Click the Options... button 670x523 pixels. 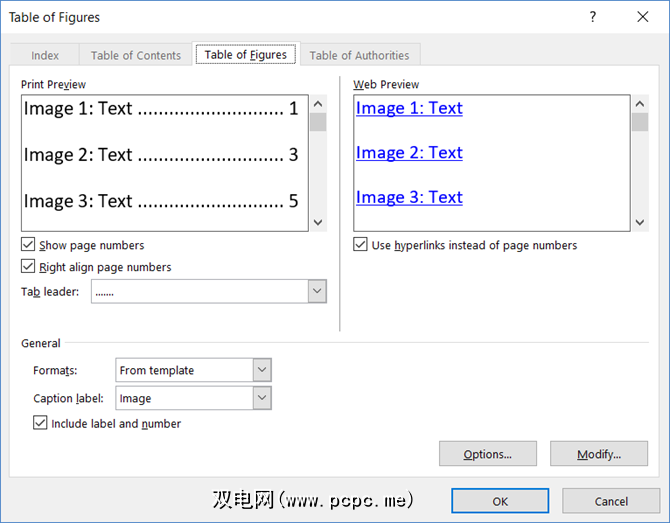(487, 454)
